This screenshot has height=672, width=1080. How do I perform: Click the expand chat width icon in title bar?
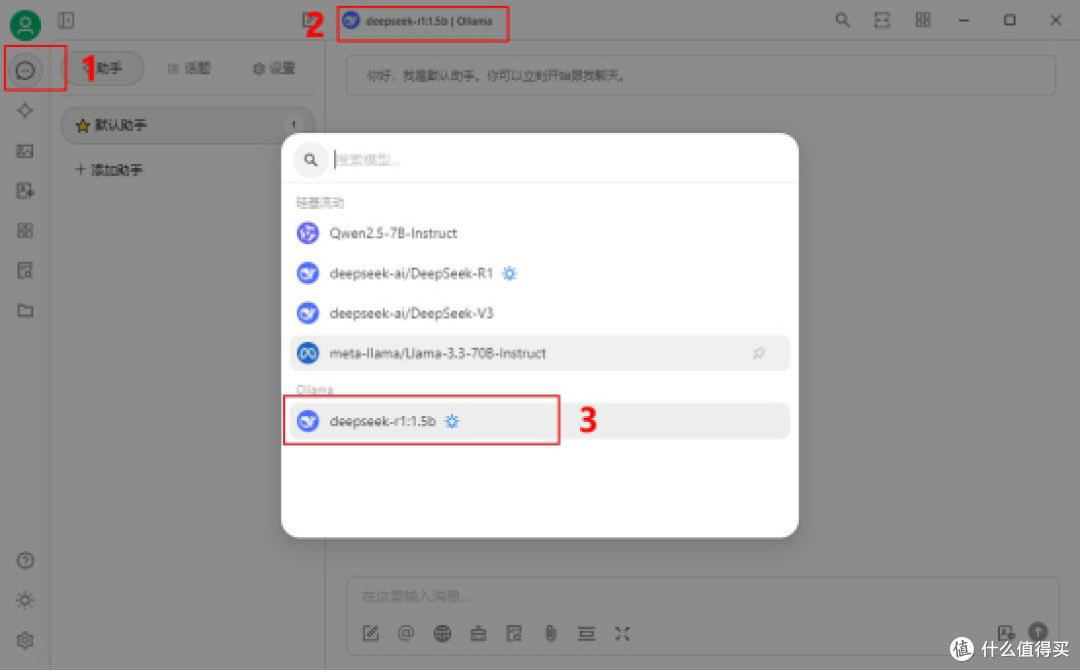[882, 20]
